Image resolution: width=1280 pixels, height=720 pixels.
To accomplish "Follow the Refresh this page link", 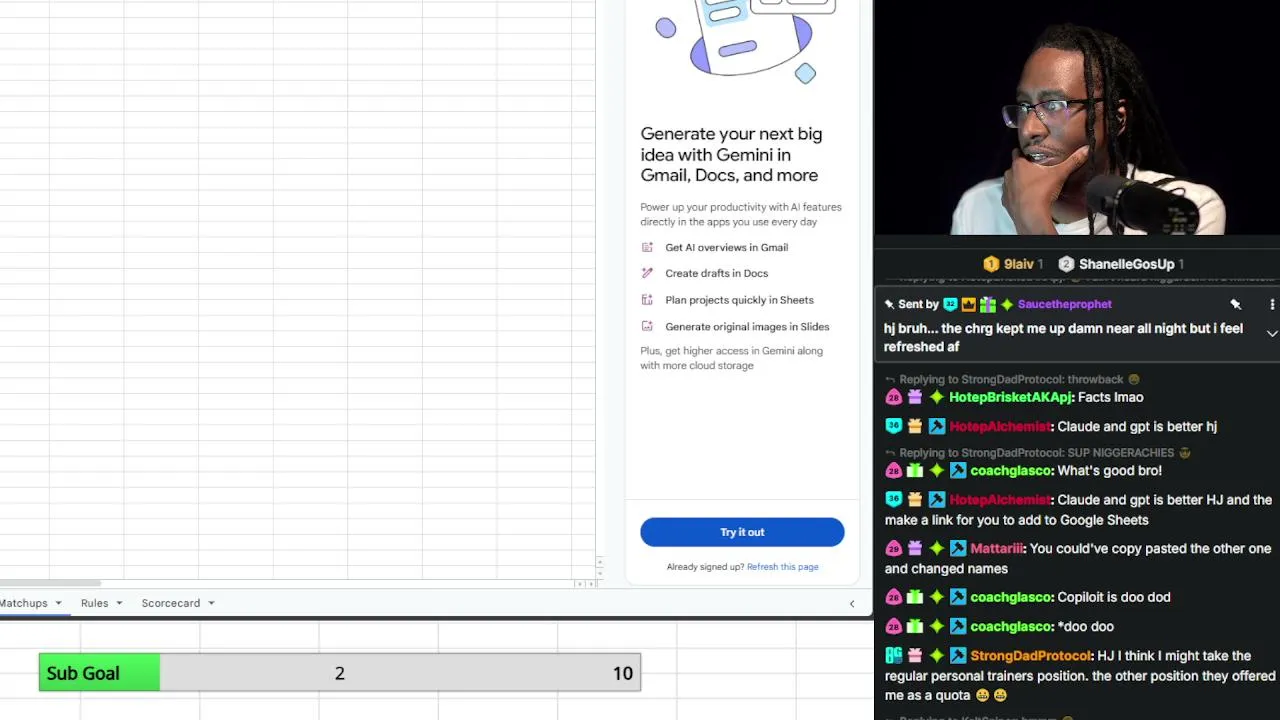I will (782, 567).
